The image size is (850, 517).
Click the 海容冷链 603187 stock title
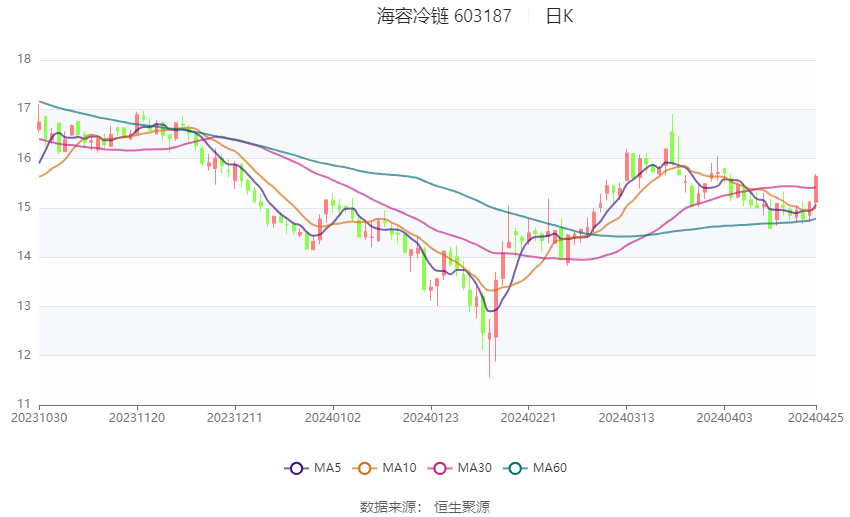444,16
